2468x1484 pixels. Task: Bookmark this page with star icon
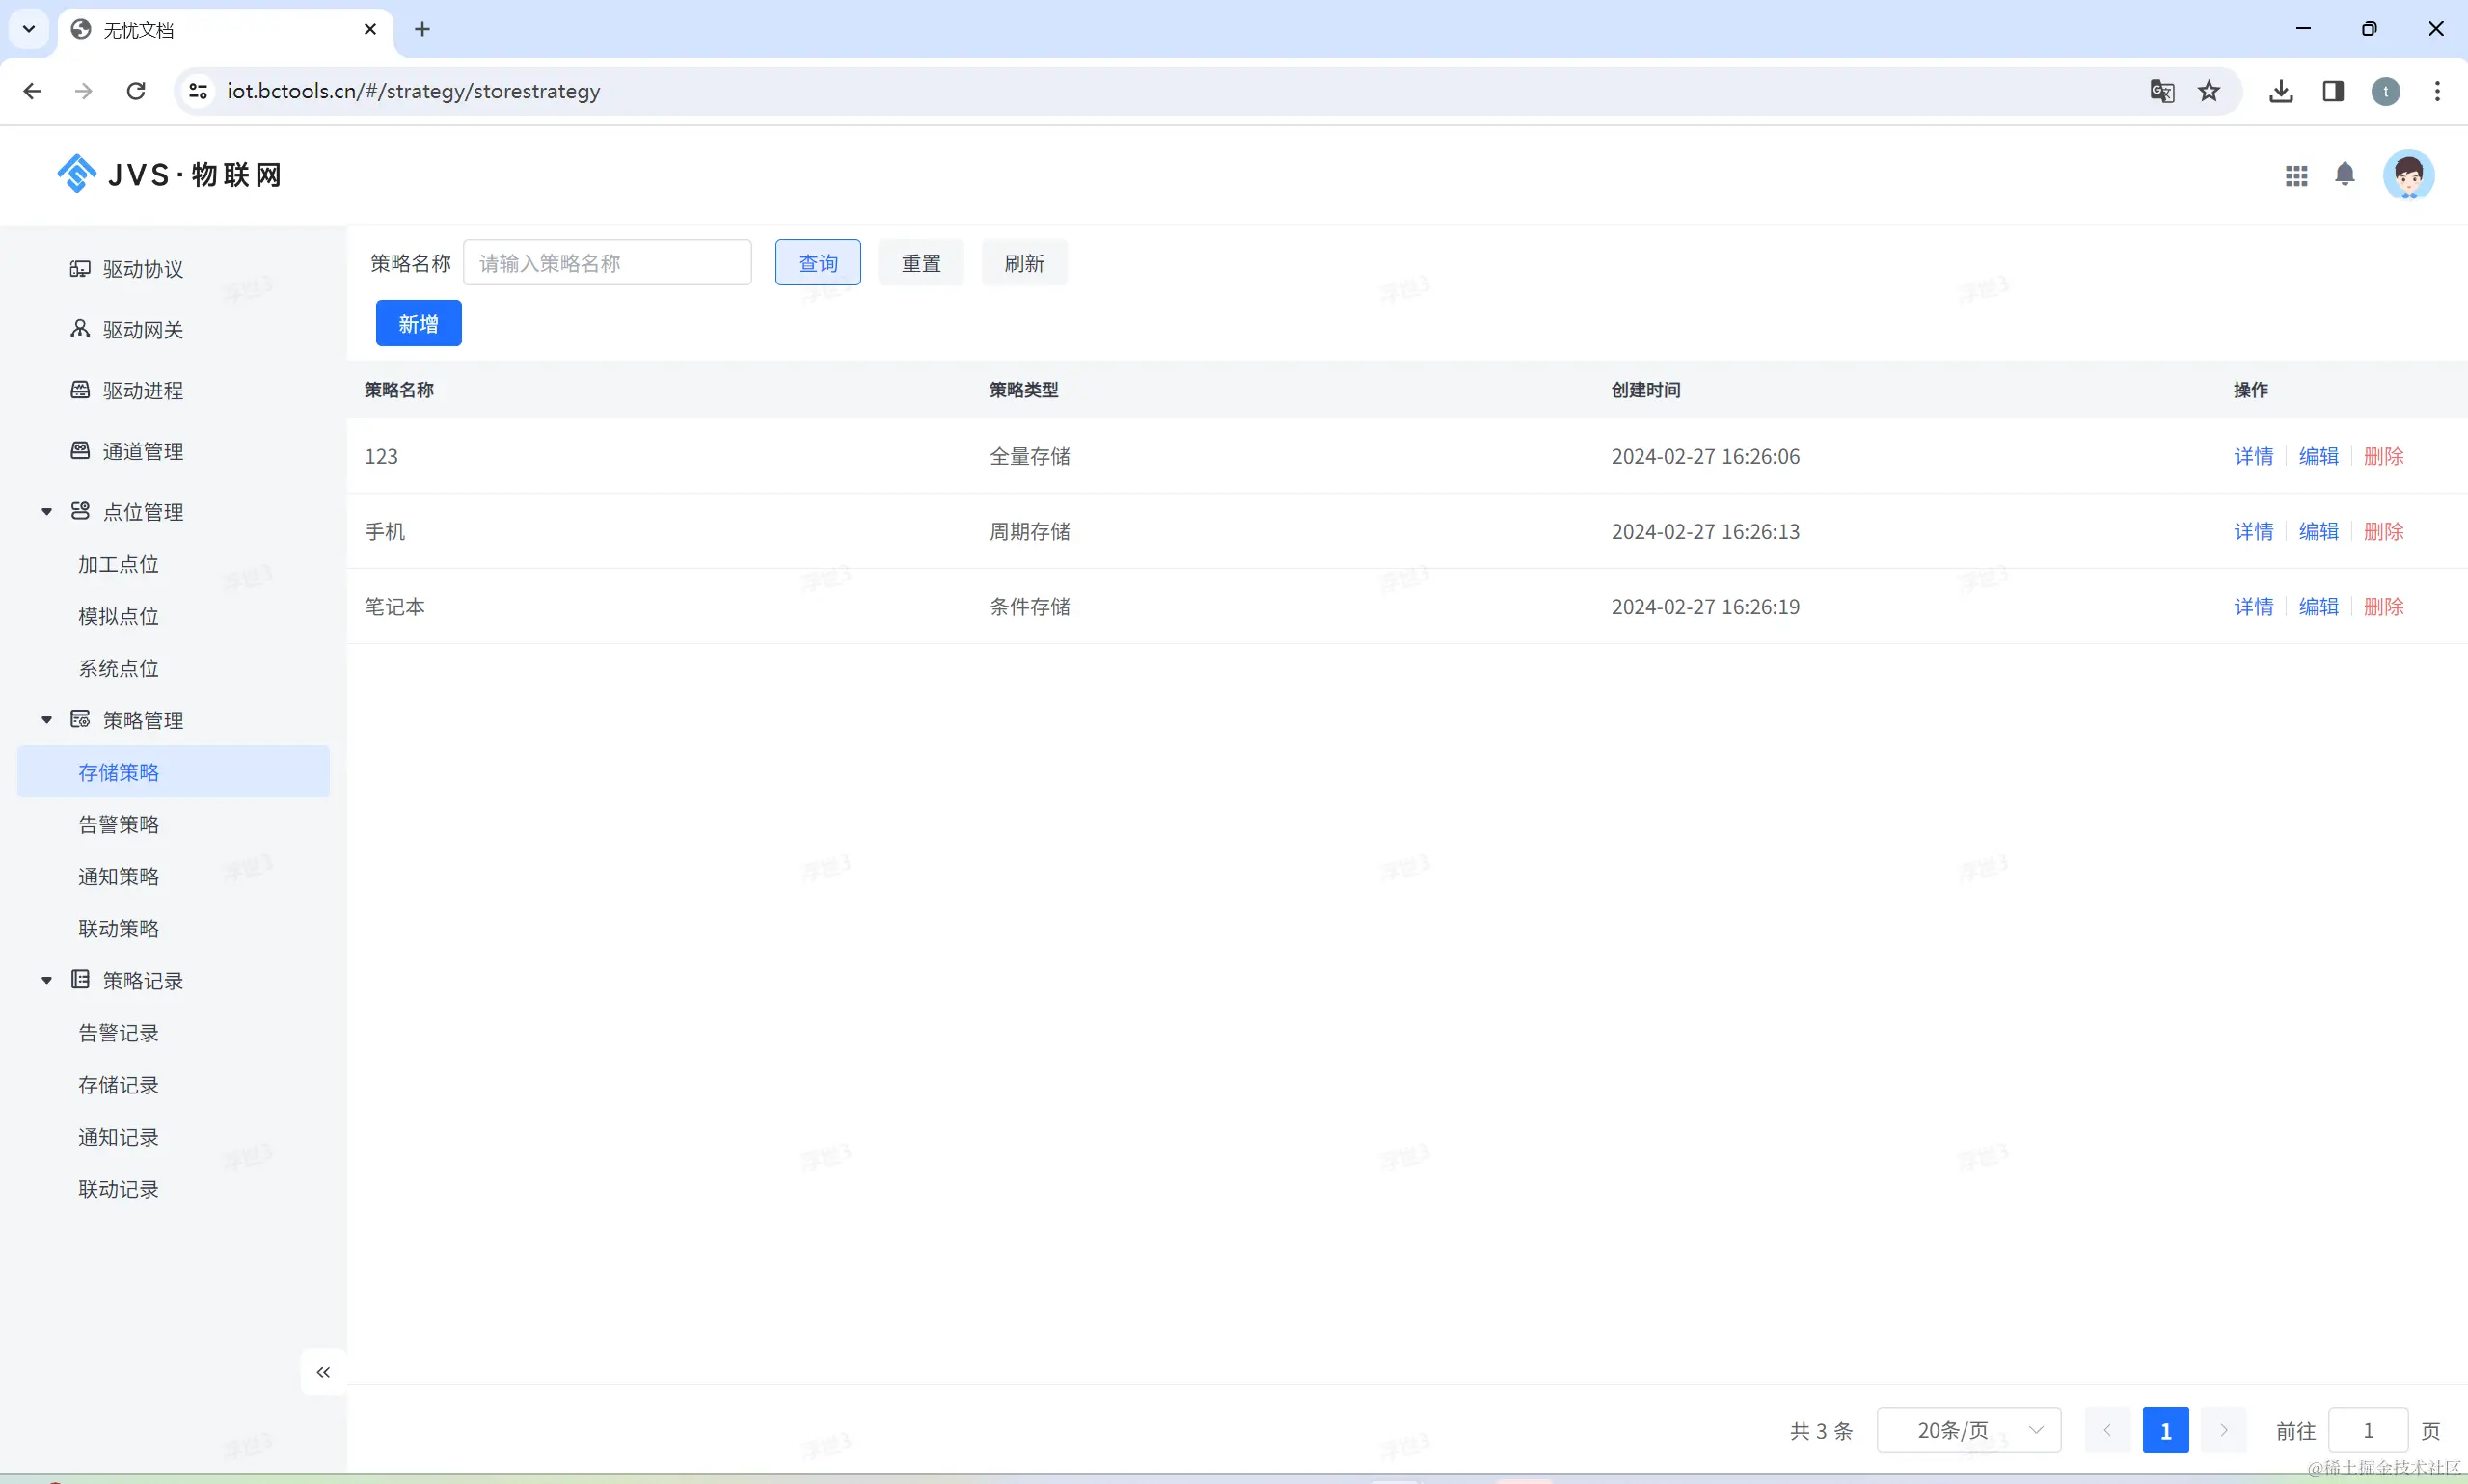click(2209, 91)
